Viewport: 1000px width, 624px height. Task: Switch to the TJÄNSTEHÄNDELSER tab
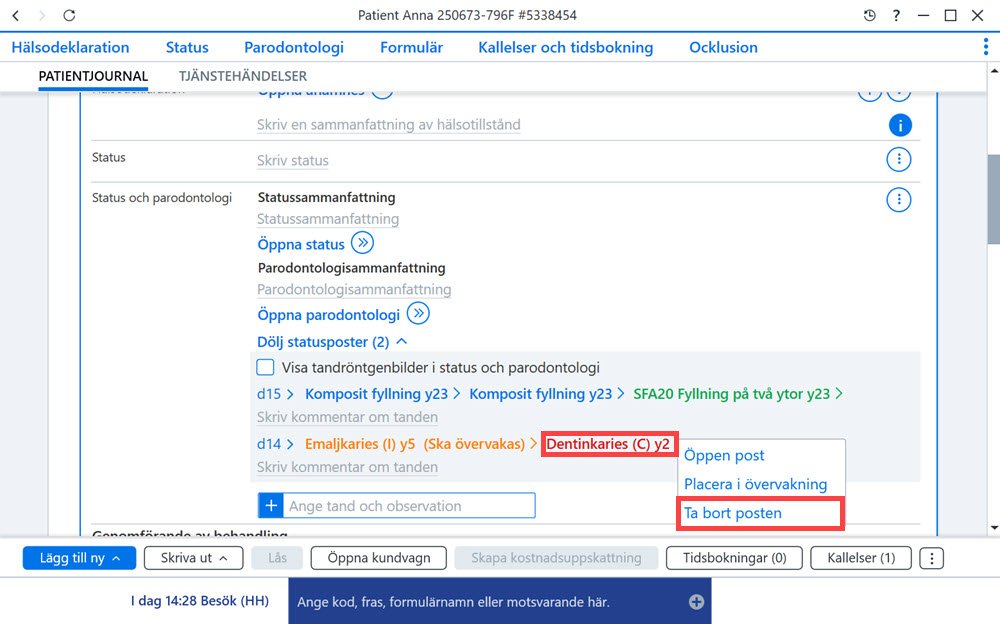pos(242,76)
